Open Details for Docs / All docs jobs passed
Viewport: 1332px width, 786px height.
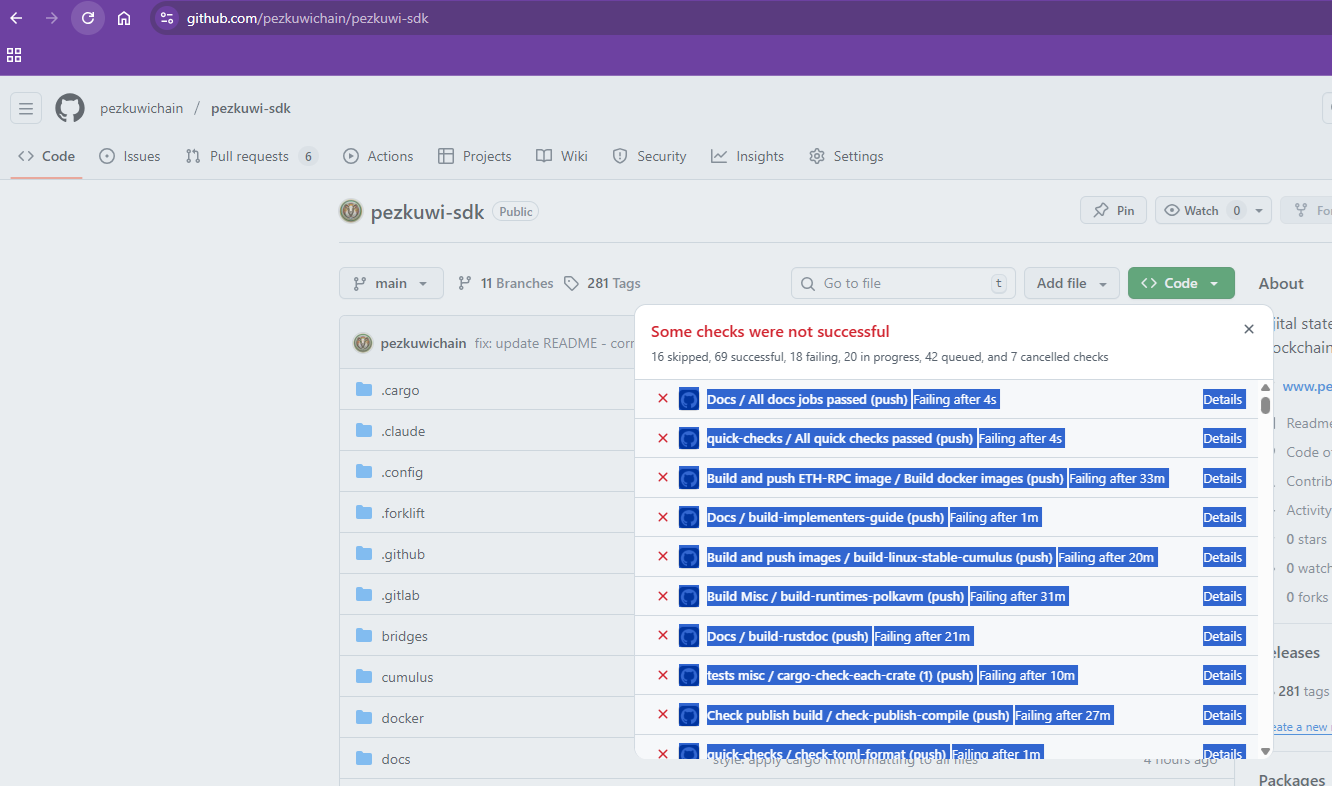click(x=1223, y=399)
